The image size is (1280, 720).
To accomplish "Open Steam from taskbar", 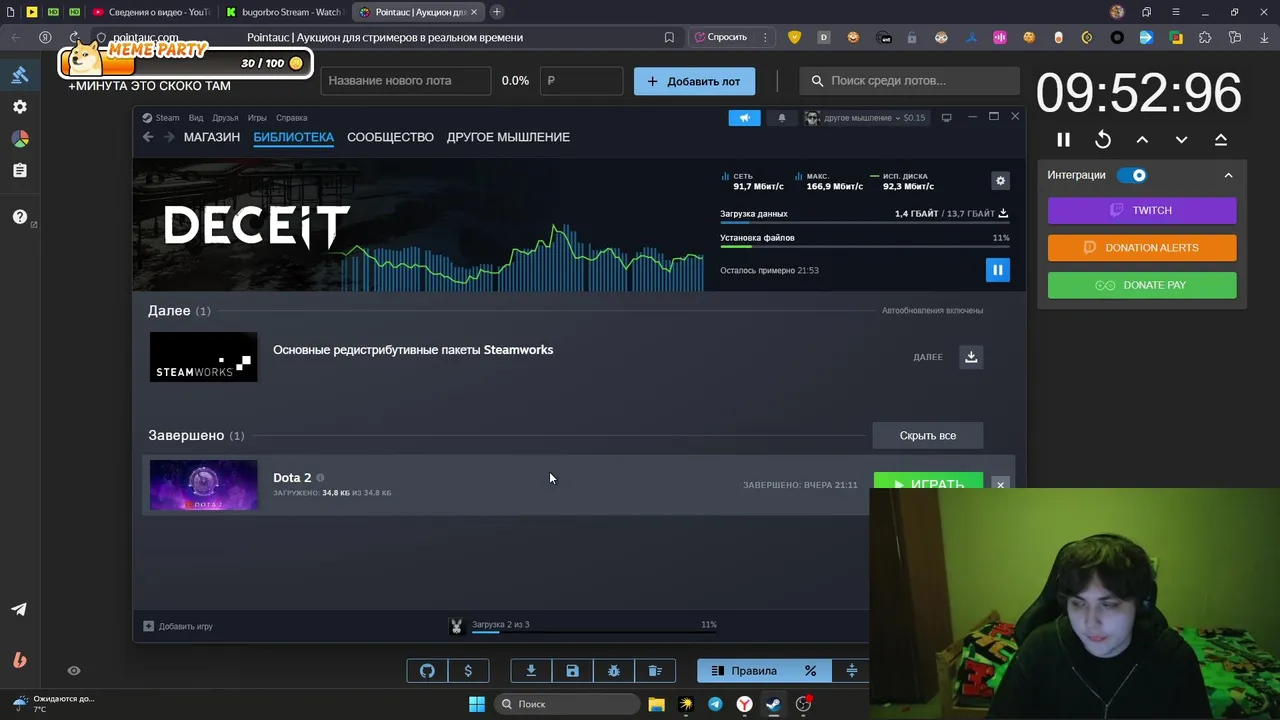I will 773,704.
